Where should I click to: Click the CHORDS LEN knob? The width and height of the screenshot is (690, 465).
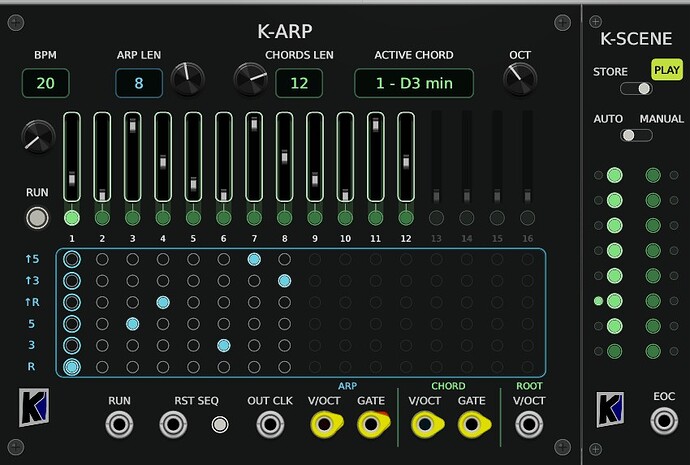(x=250, y=79)
